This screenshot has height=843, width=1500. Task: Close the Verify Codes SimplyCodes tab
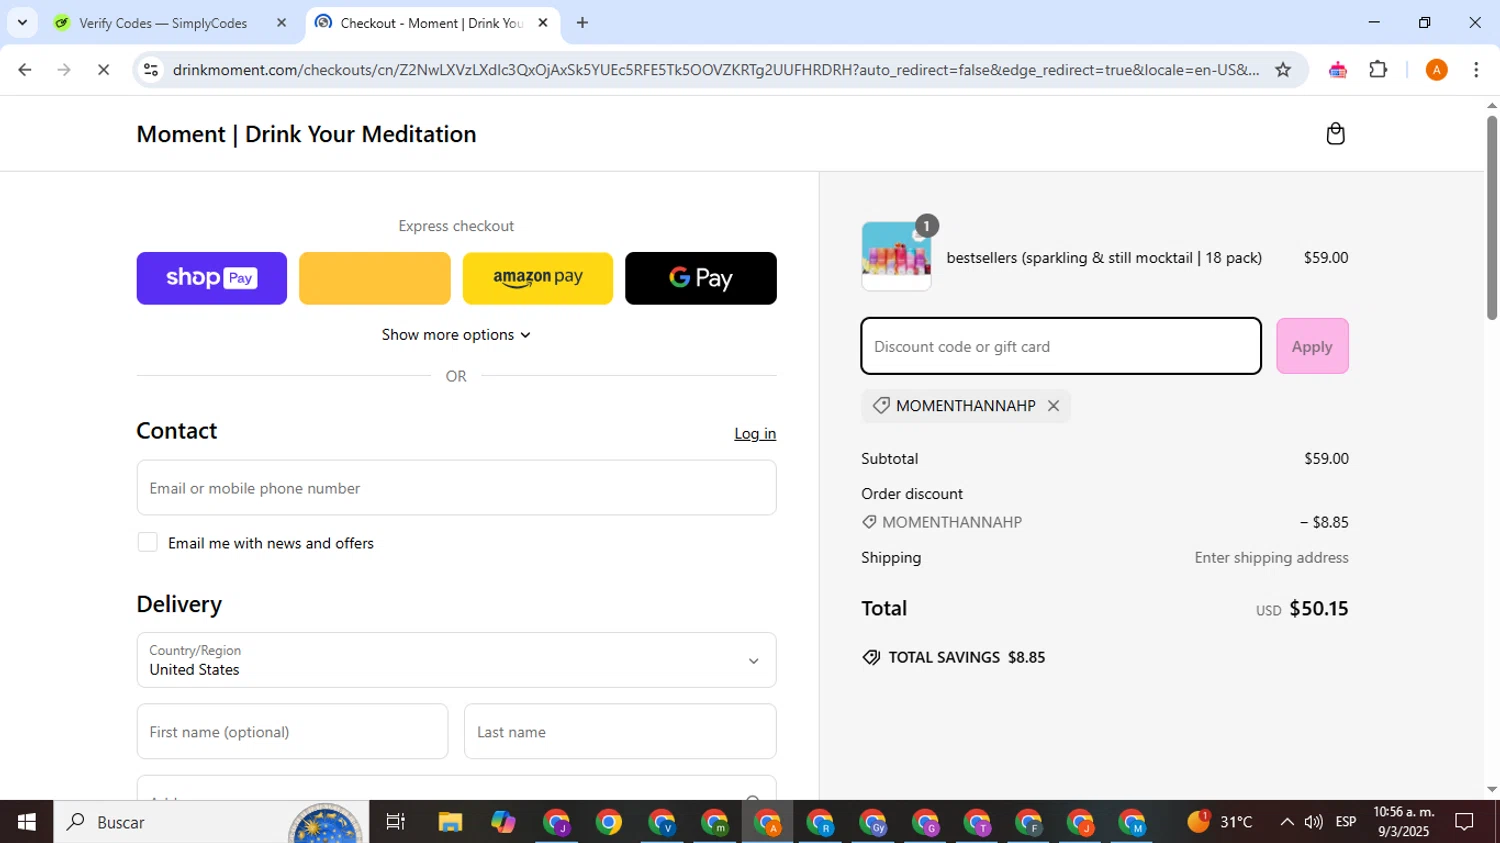(x=281, y=23)
